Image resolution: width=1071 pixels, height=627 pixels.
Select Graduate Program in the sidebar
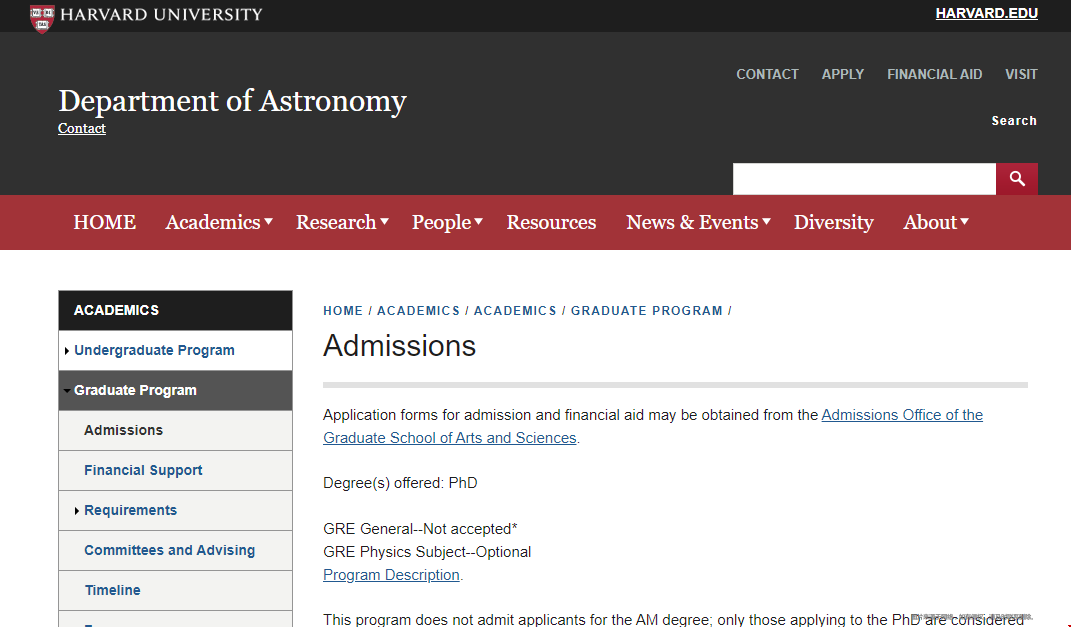coord(135,391)
